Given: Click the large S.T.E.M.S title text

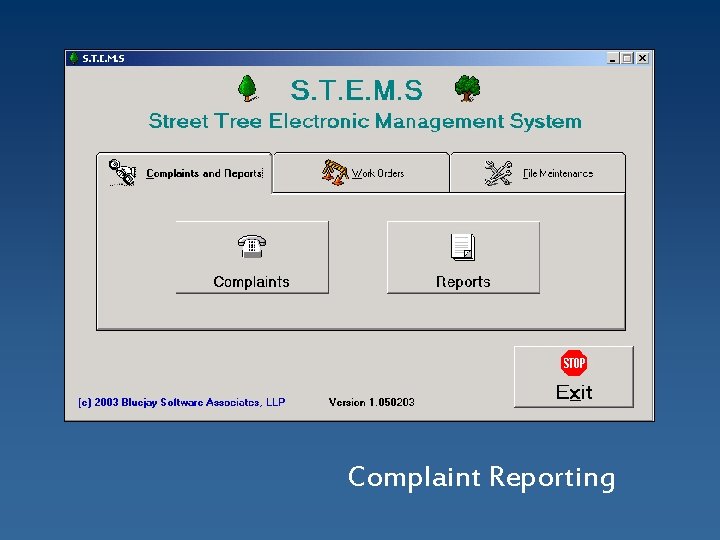Looking at the screenshot, I should click(x=356, y=90).
